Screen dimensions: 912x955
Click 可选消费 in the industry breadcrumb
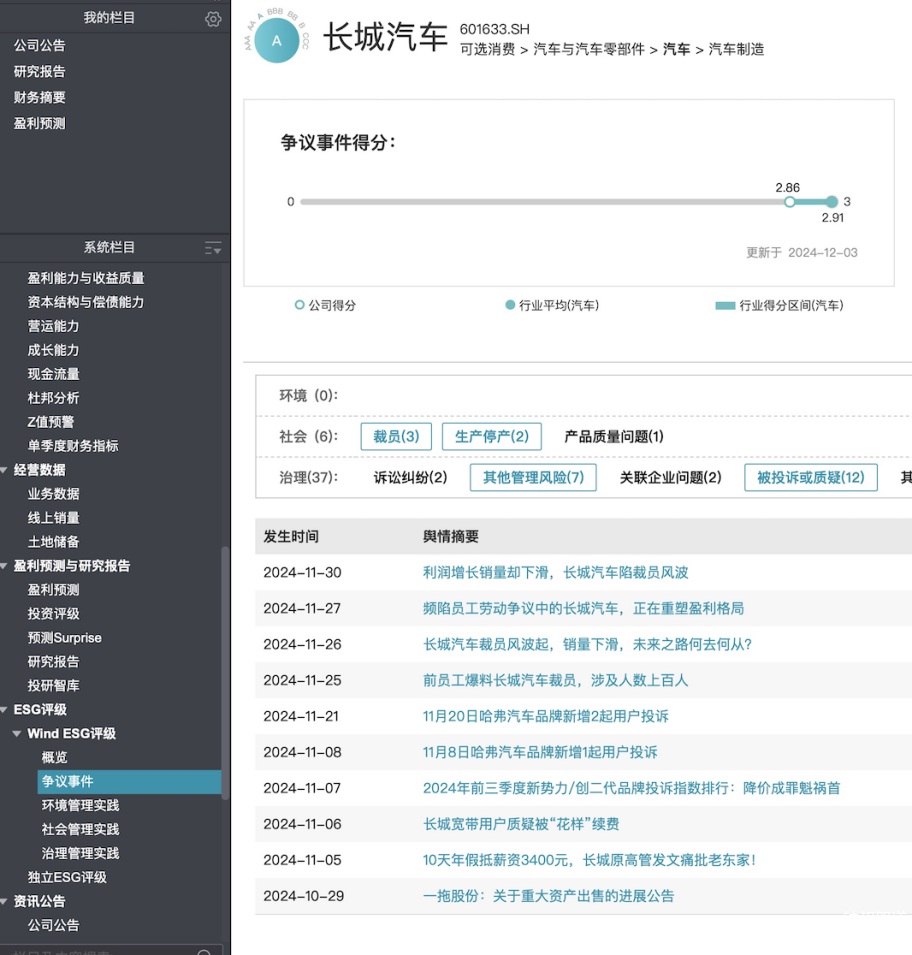(x=487, y=49)
